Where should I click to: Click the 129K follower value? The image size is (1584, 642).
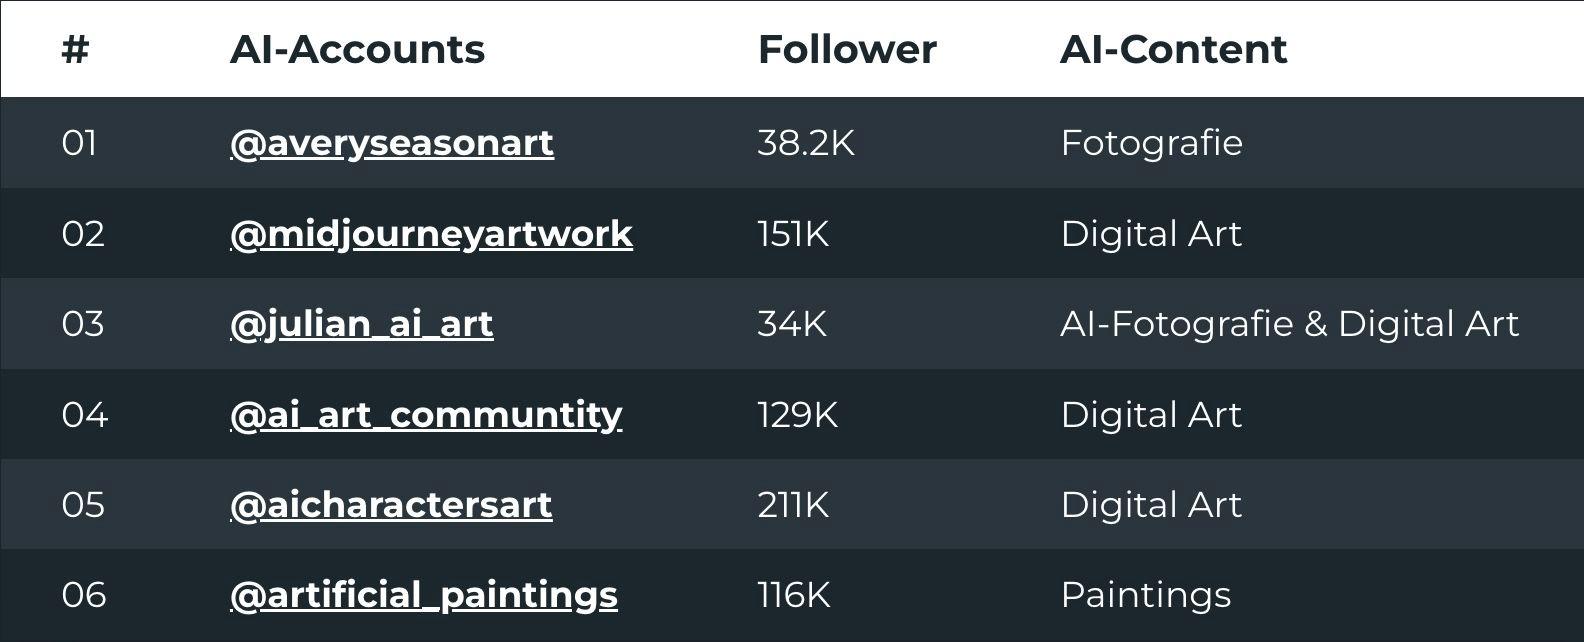tap(797, 415)
